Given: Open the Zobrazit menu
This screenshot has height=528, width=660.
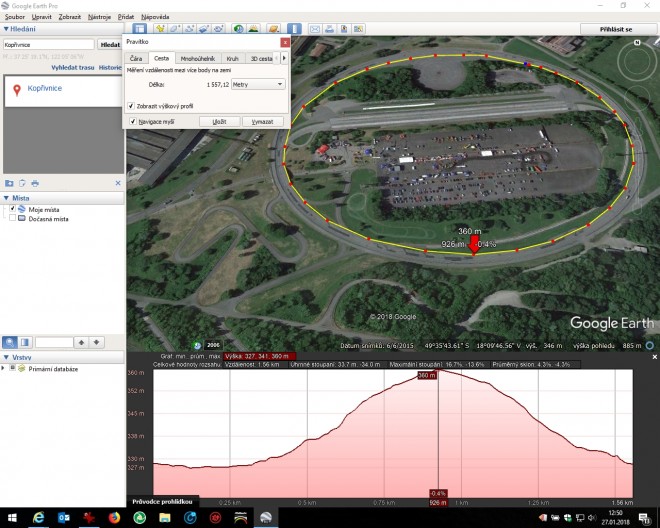Looking at the screenshot, I should pos(70,17).
